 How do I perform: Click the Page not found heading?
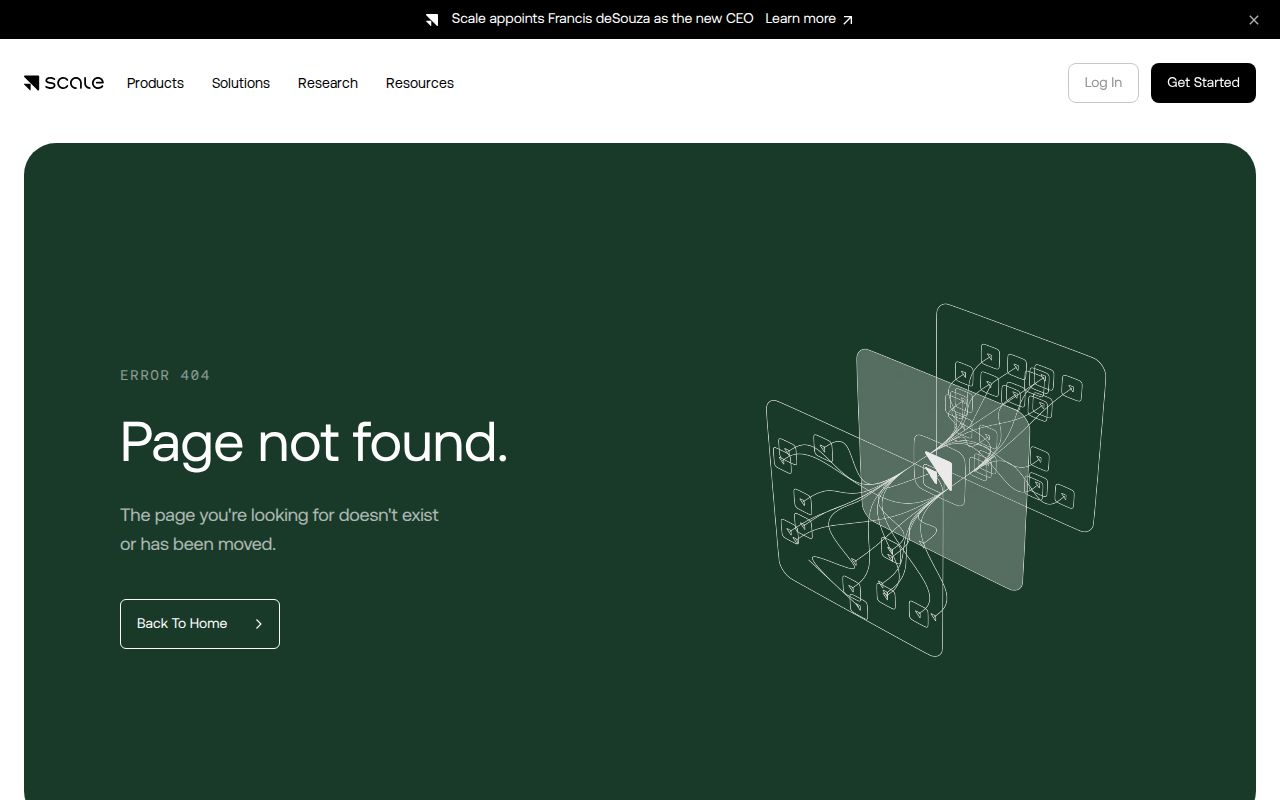pyautogui.click(x=314, y=443)
